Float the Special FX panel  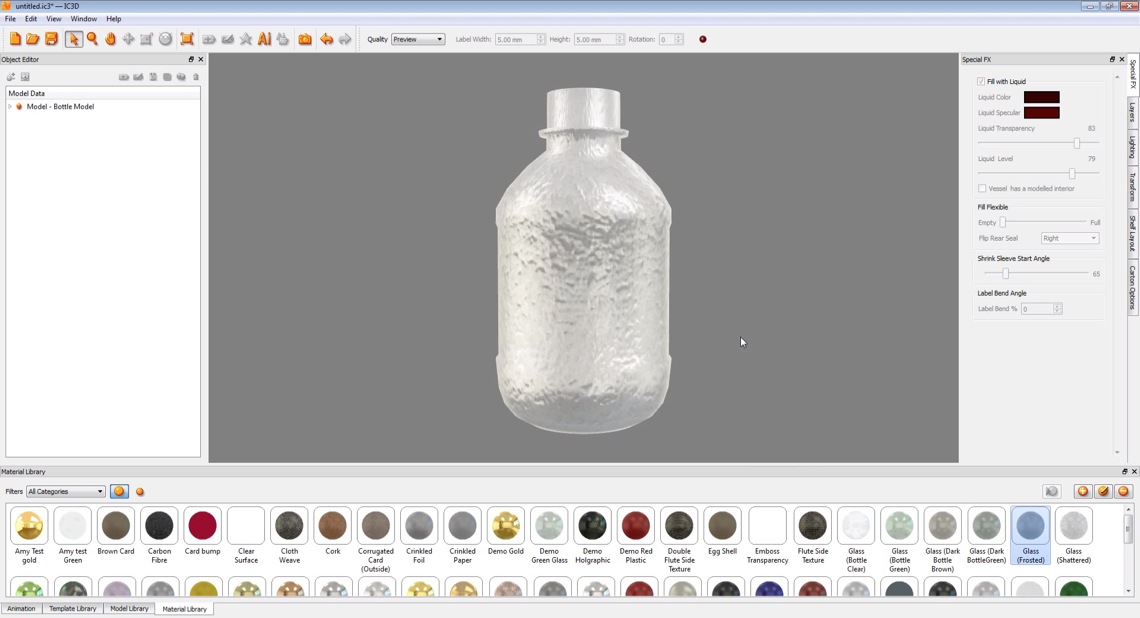[1112, 60]
